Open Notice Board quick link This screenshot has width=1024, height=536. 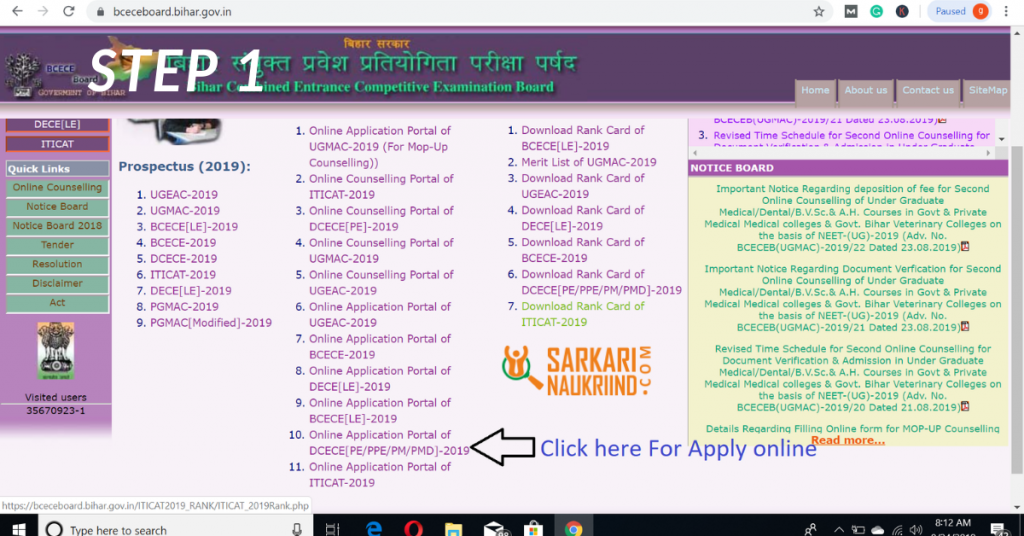(x=57, y=206)
